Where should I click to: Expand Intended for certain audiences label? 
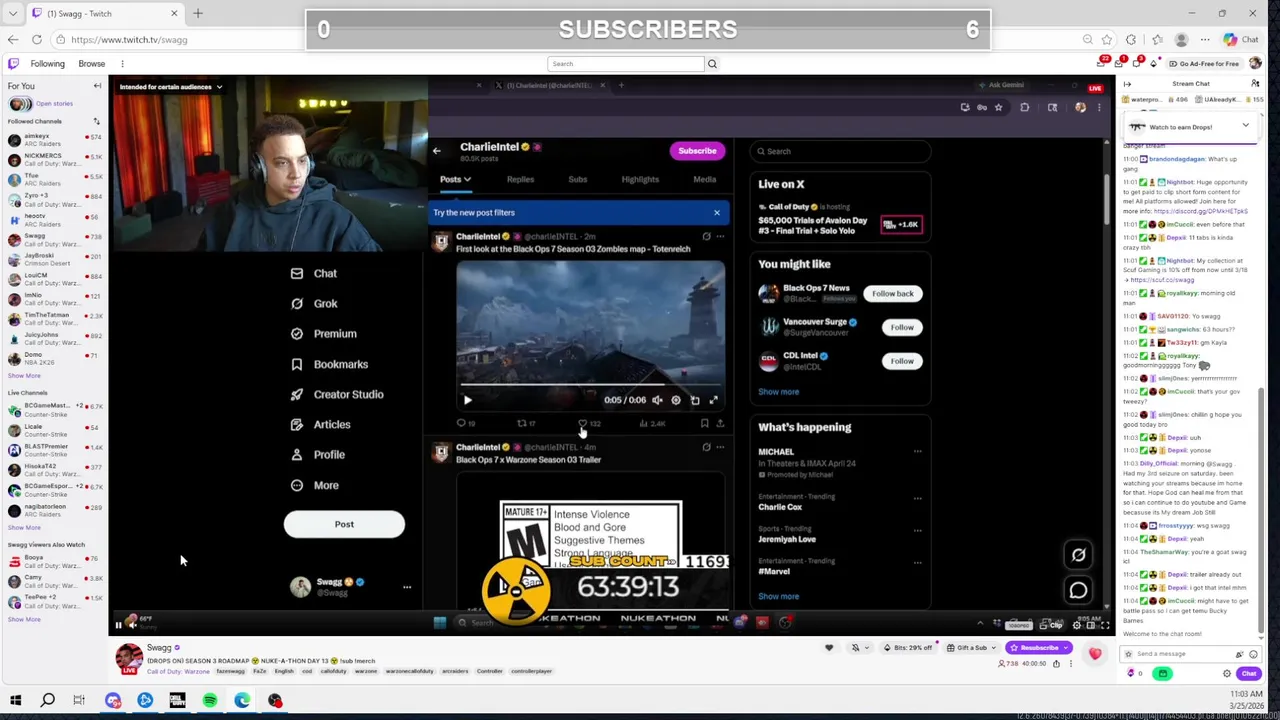(x=170, y=87)
